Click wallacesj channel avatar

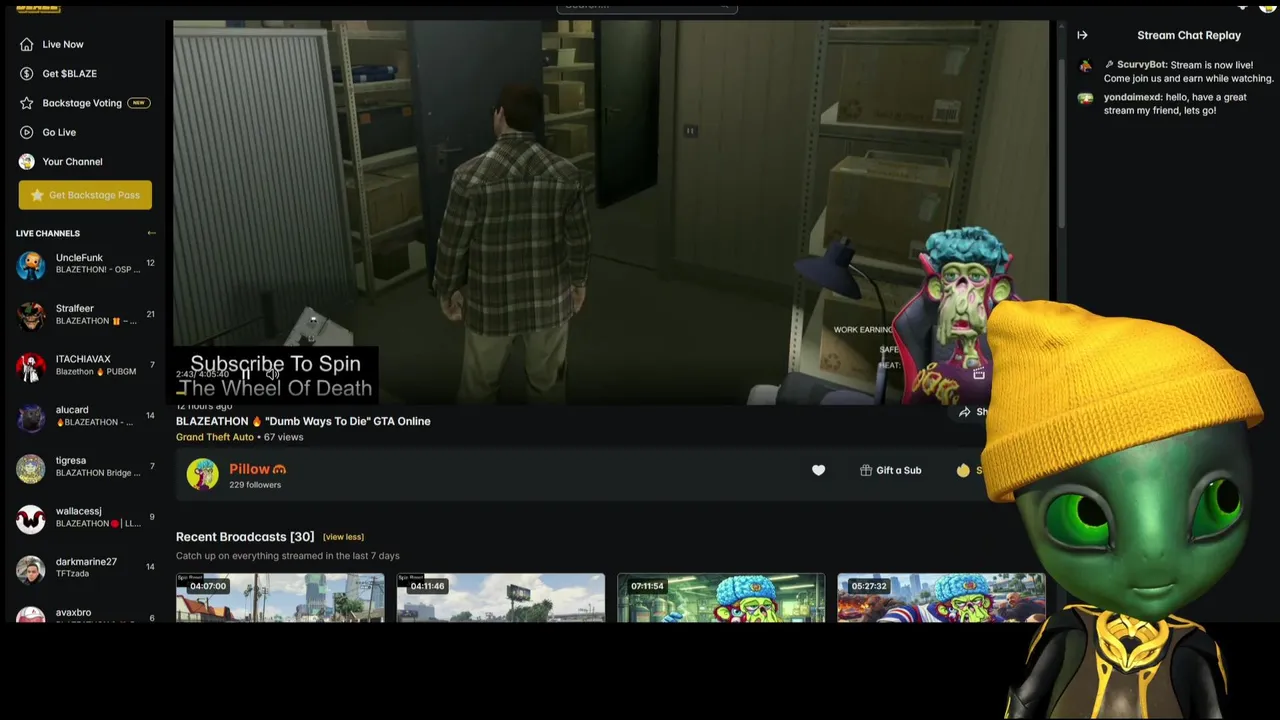pyautogui.click(x=31, y=518)
